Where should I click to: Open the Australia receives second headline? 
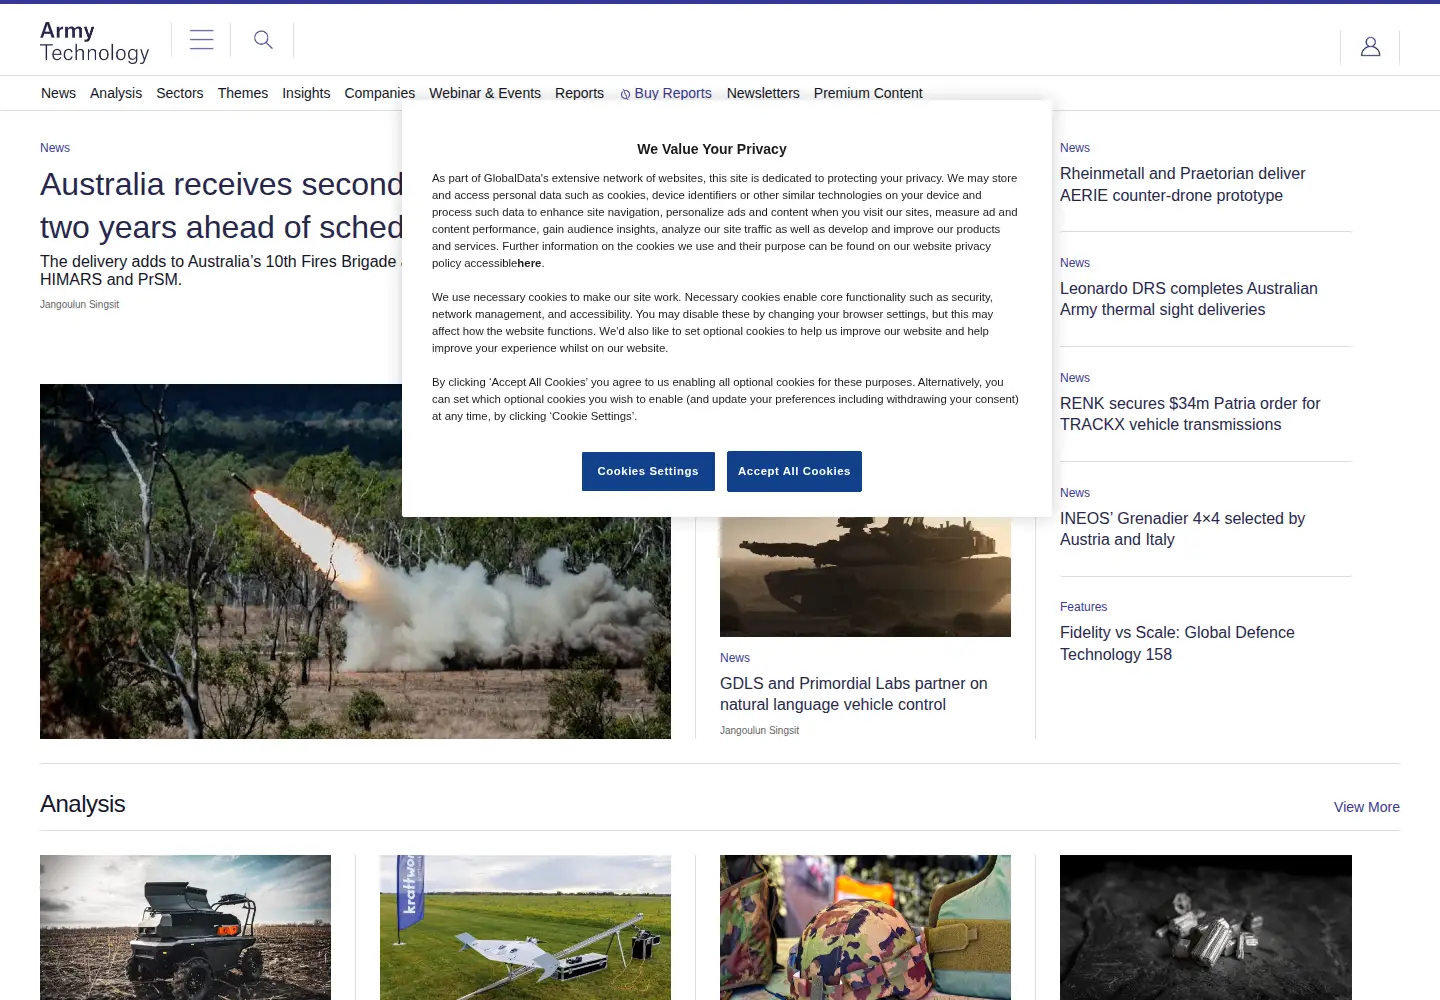pyautogui.click(x=221, y=206)
